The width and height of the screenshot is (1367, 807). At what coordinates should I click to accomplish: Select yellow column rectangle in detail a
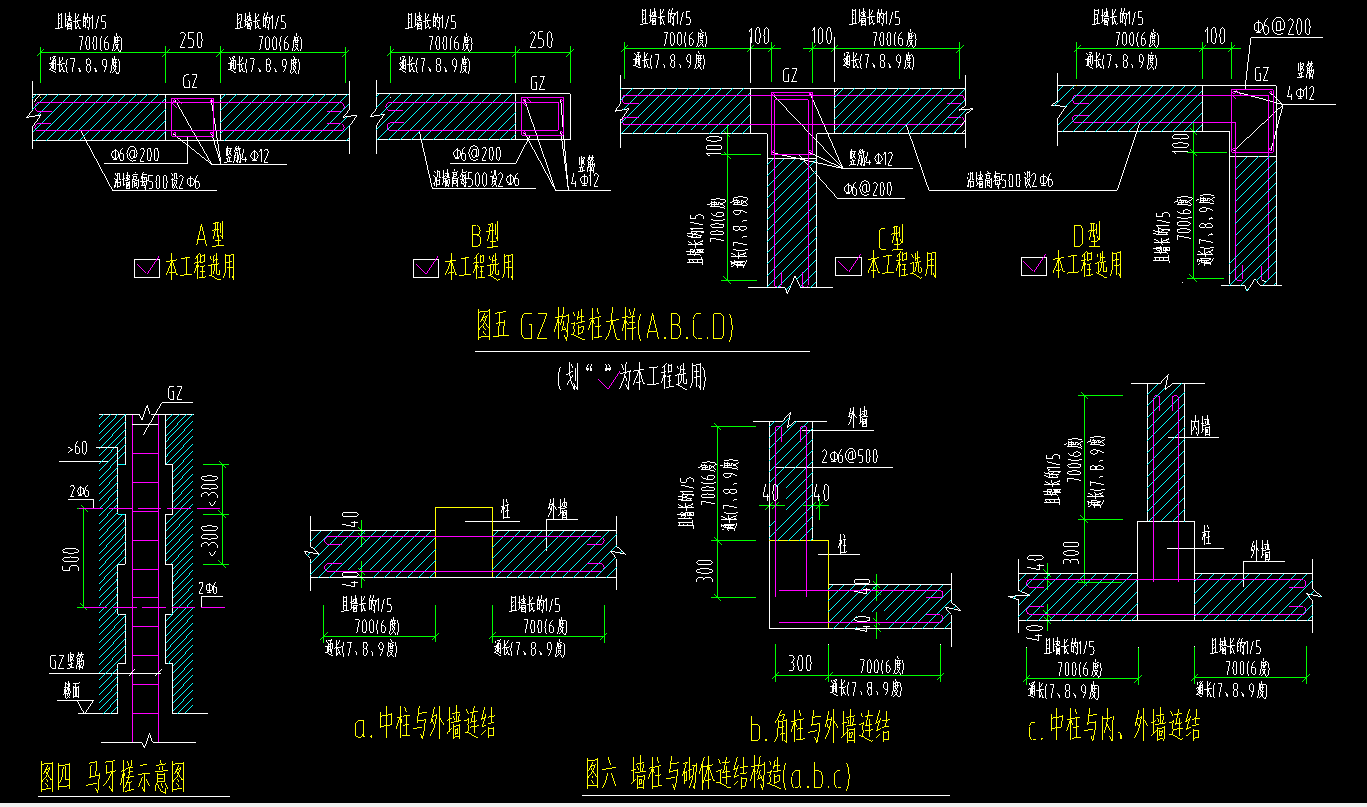[x=465, y=541]
